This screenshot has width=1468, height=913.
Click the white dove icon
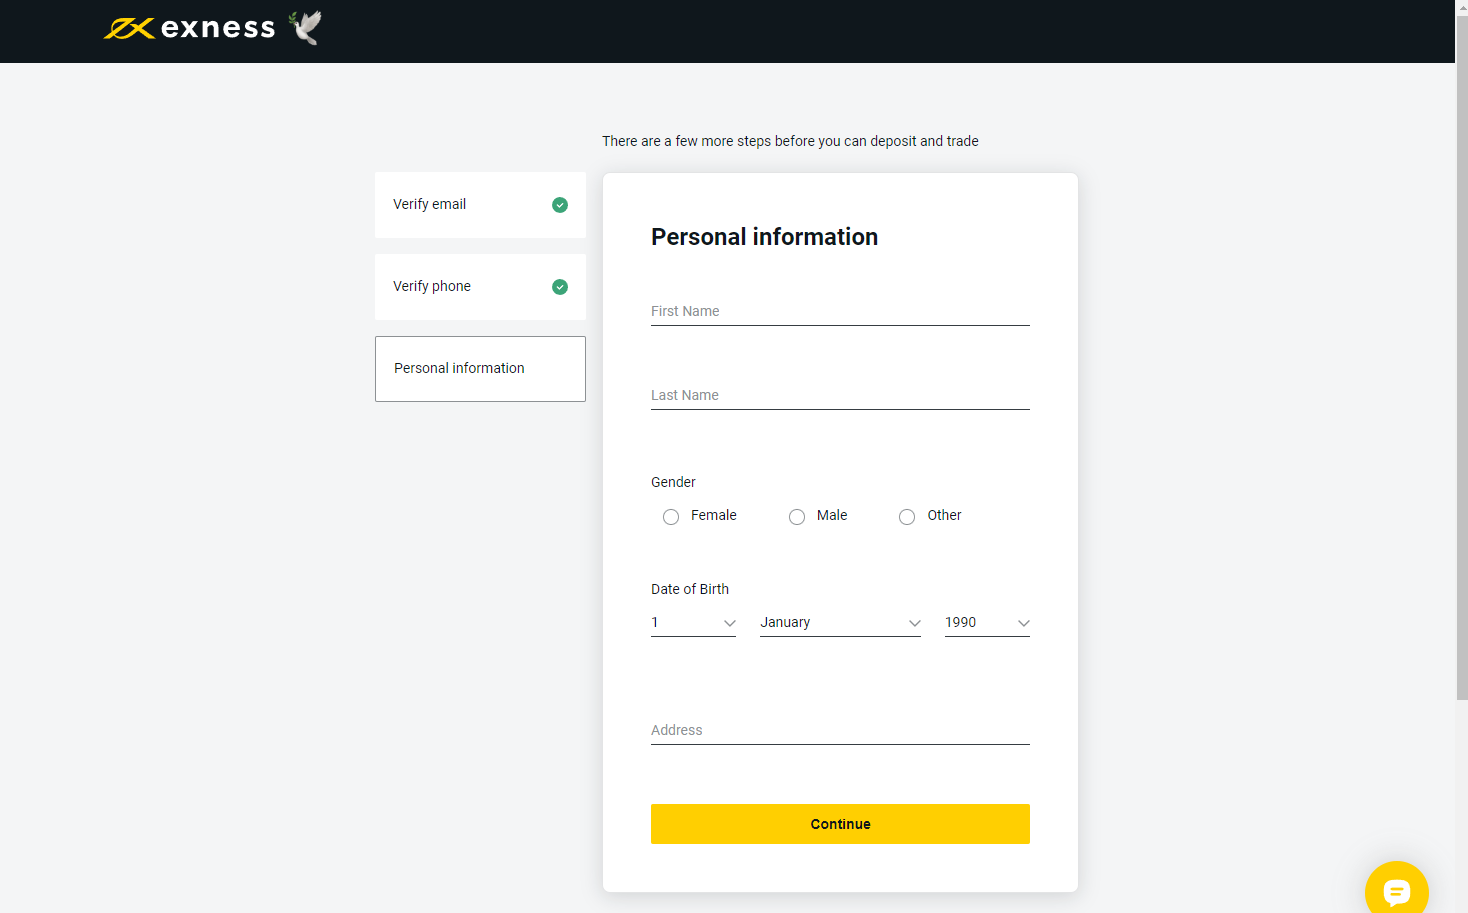pyautogui.click(x=306, y=28)
